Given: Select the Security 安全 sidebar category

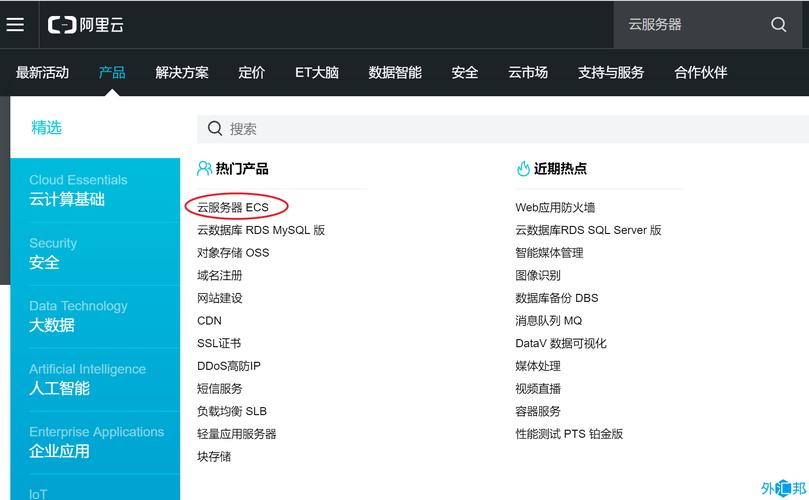Looking at the screenshot, I should pyautogui.click(x=95, y=253).
